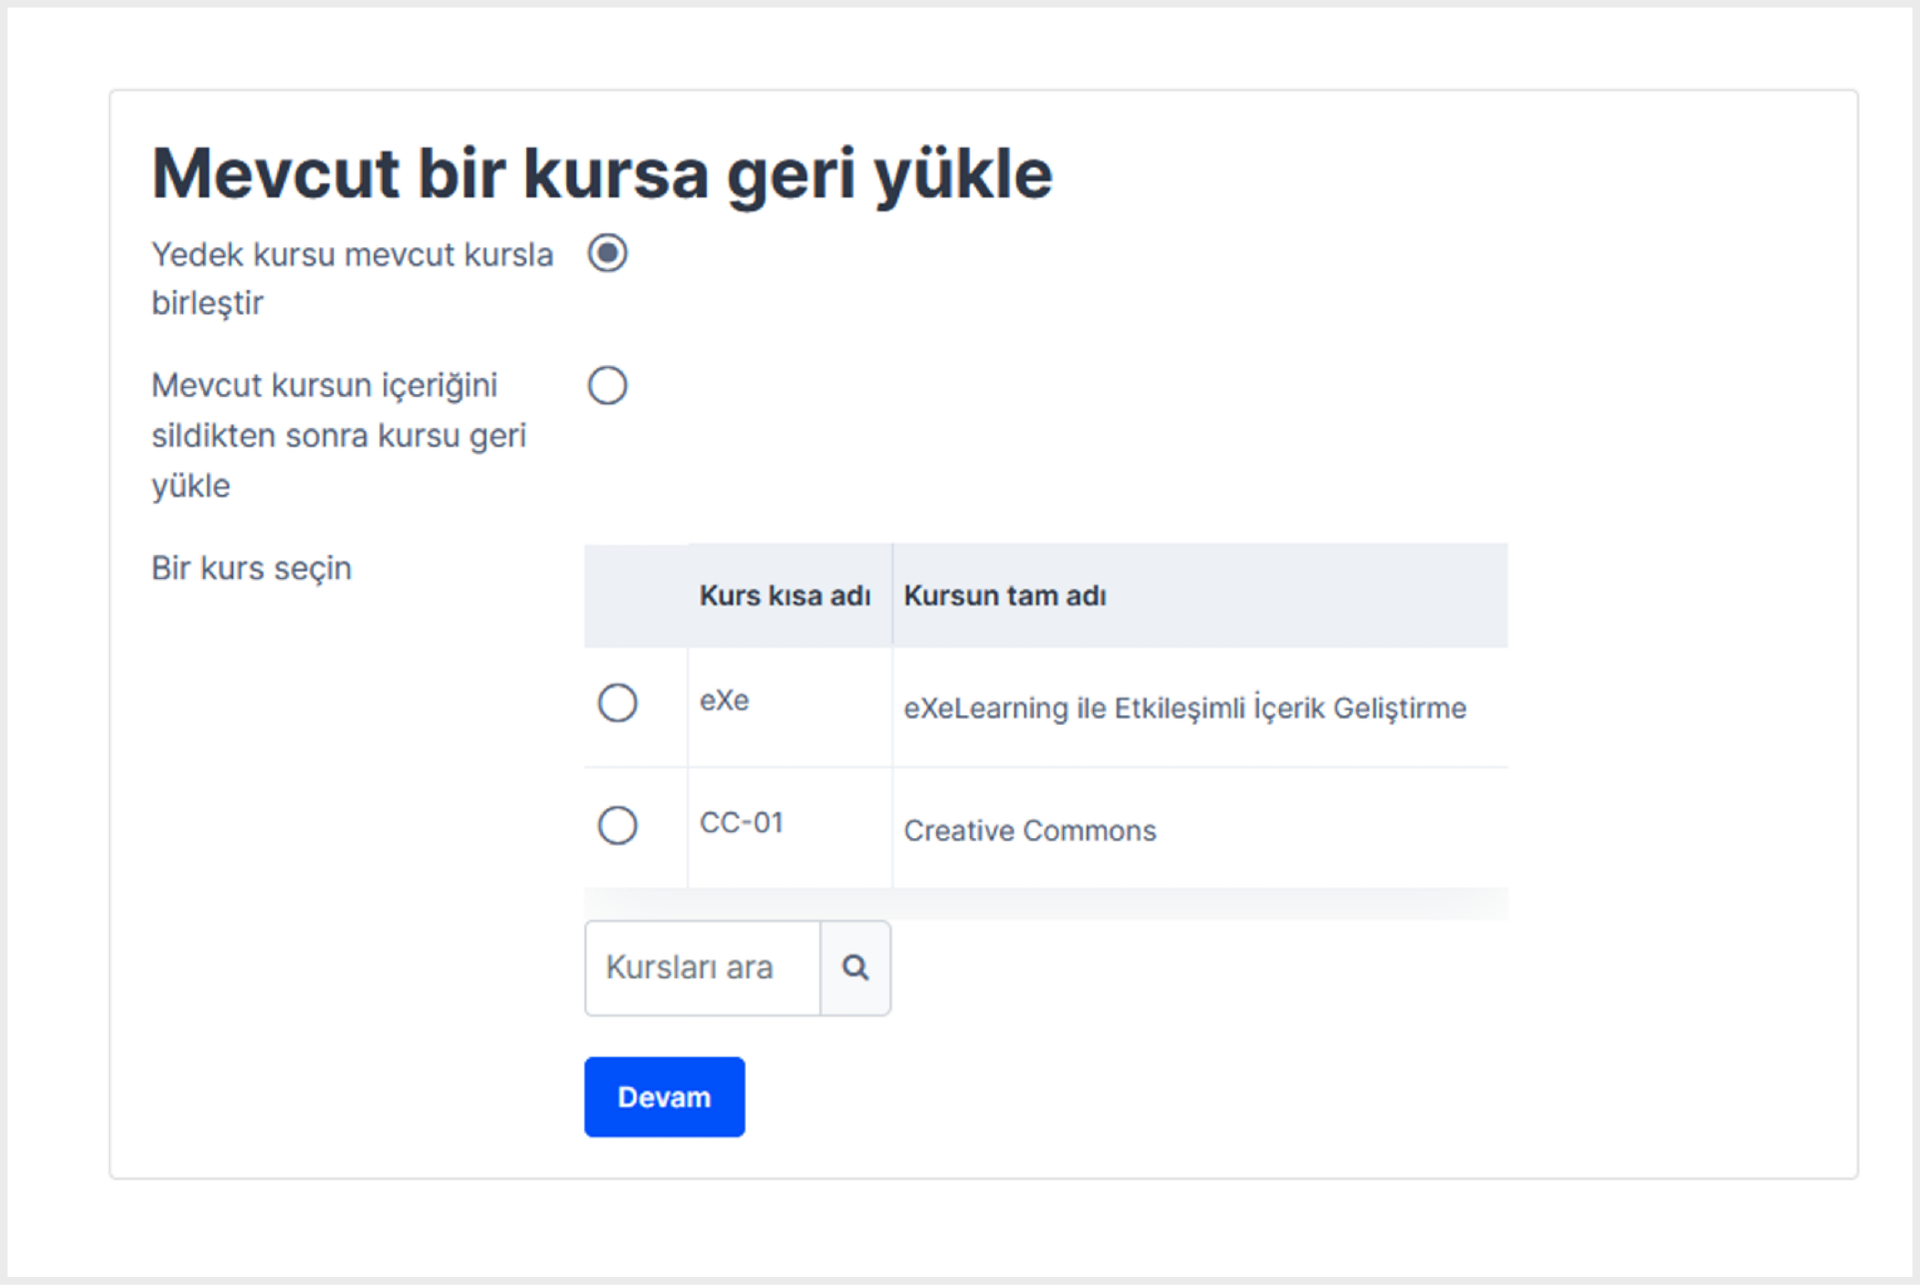
Task: Choose the delete-contents-then-restore radio option
Action: tap(607, 385)
